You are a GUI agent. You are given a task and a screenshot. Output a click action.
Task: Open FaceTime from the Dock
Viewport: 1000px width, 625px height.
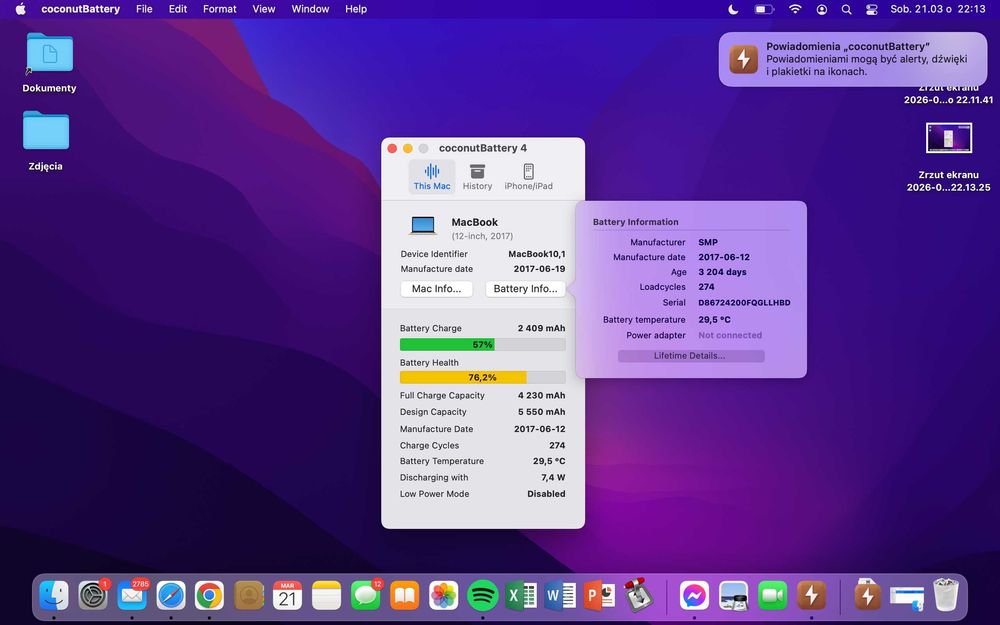(x=772, y=596)
